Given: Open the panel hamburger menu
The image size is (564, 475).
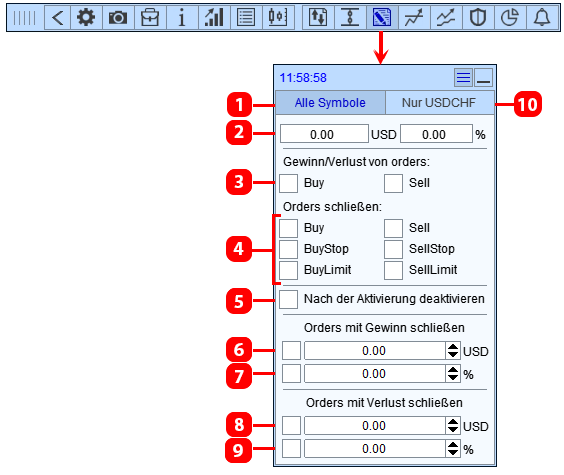Looking at the screenshot, I should tap(463, 77).
